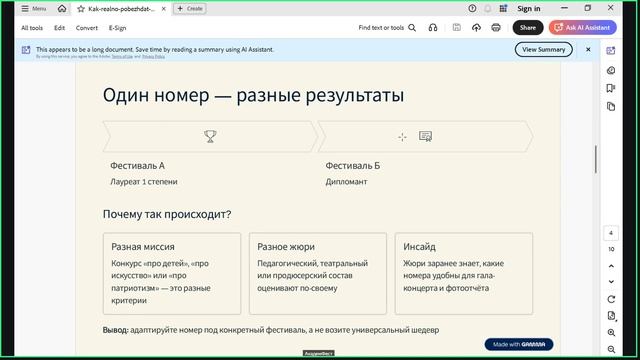The height and width of the screenshot is (360, 640).
Task: Click the current page number 4 box
Action: point(611,233)
